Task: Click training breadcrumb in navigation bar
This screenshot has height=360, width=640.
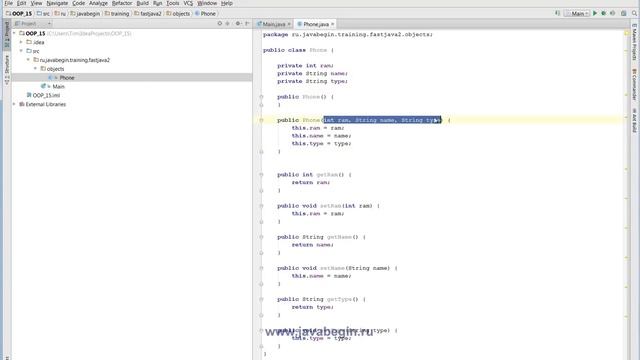Action: click(x=117, y=13)
